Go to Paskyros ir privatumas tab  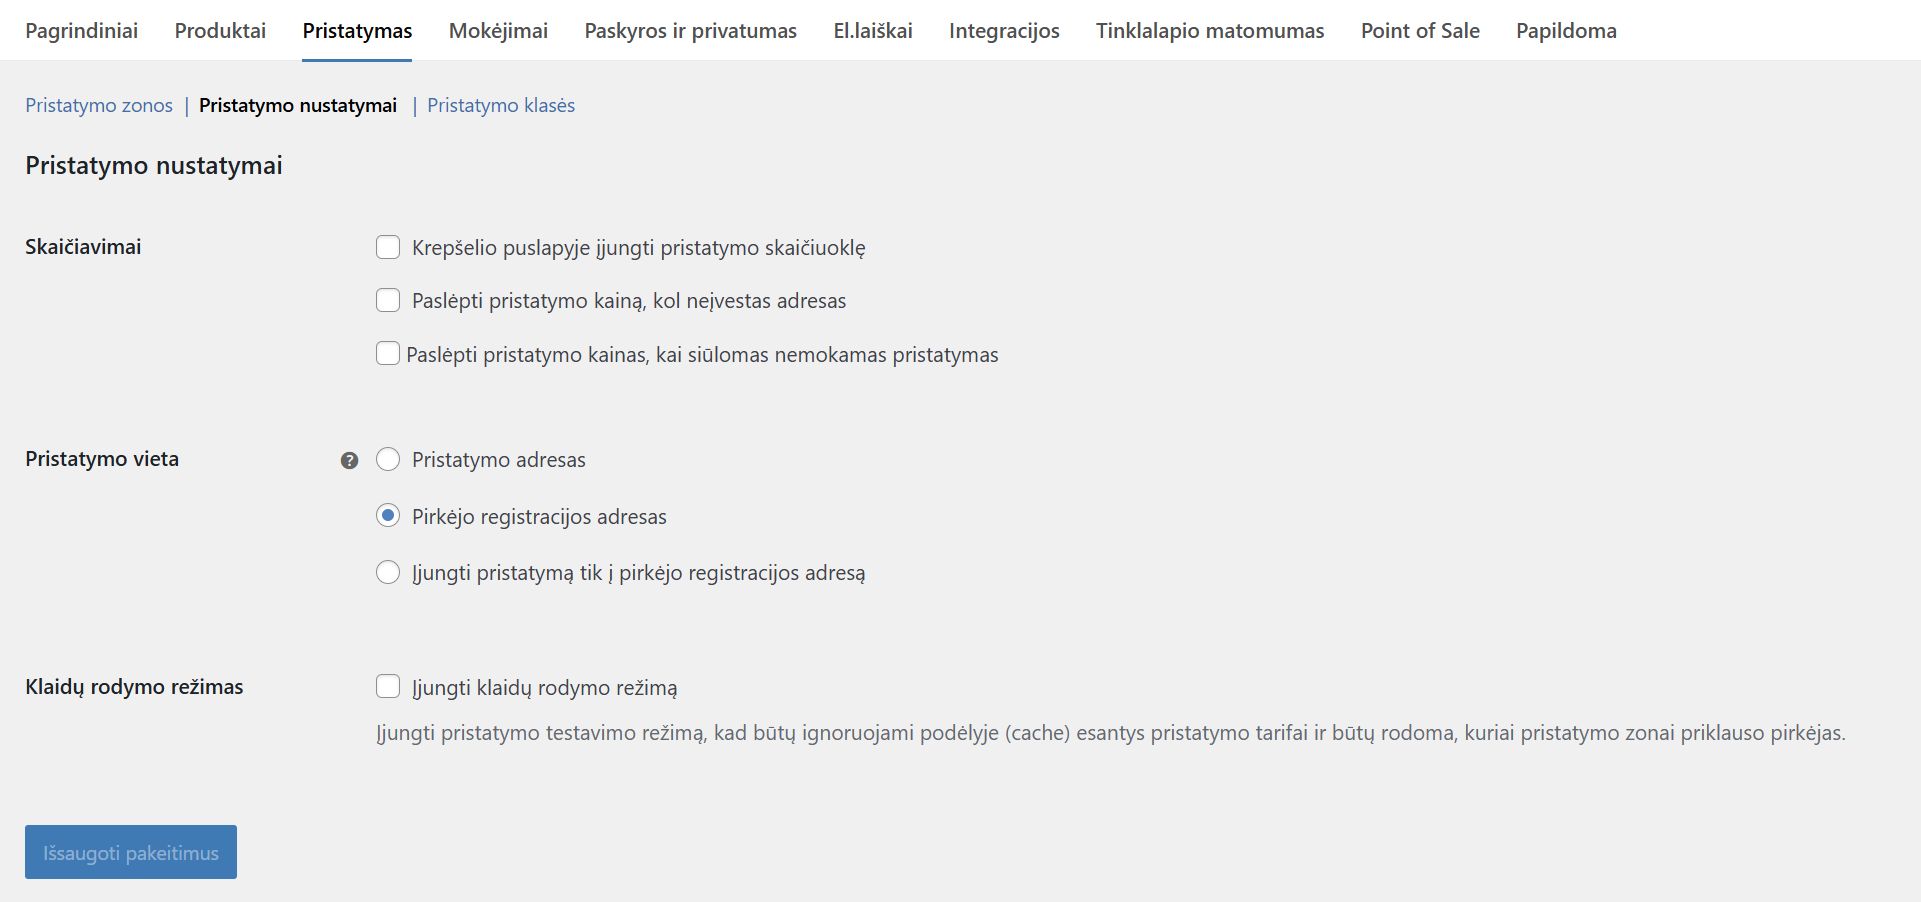[x=690, y=31]
